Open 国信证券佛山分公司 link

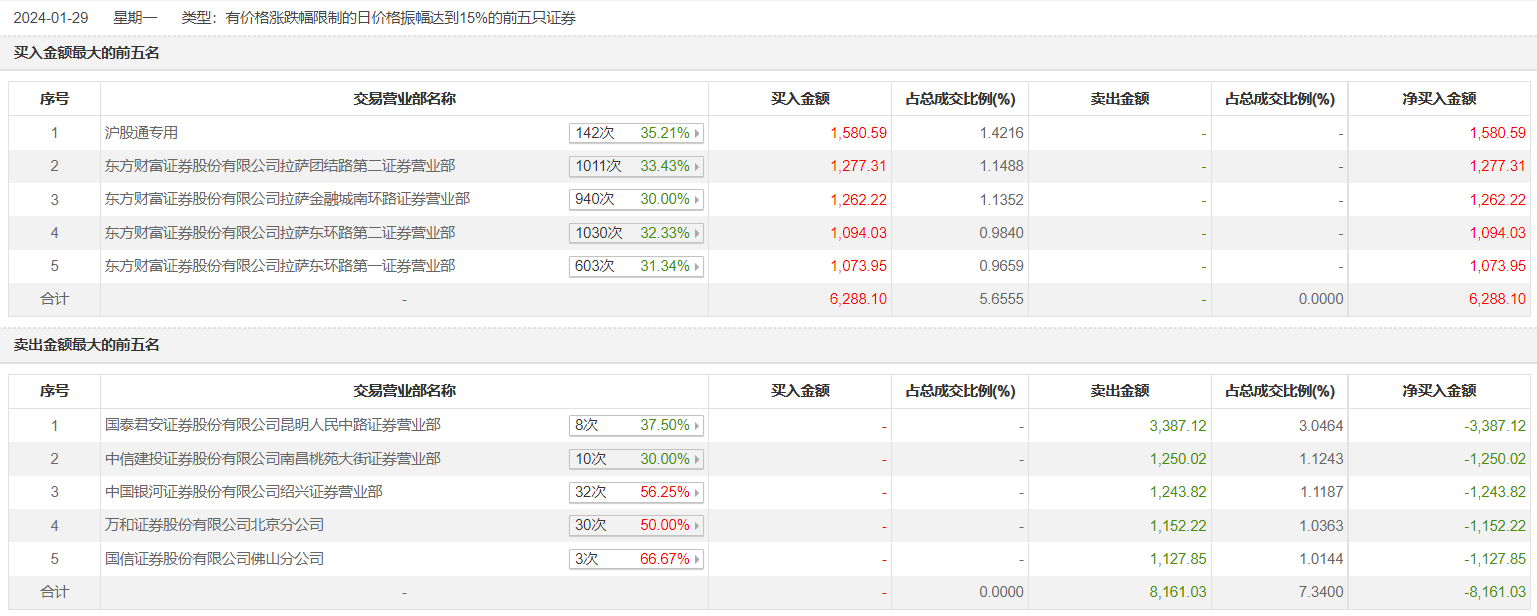pyautogui.click(x=215, y=559)
